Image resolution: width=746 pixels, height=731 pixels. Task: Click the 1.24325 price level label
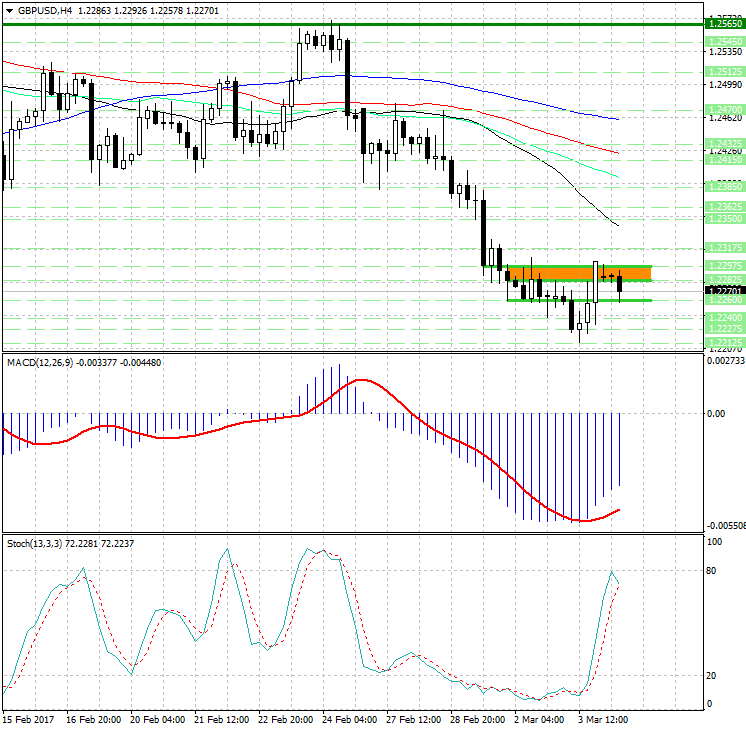tap(725, 143)
